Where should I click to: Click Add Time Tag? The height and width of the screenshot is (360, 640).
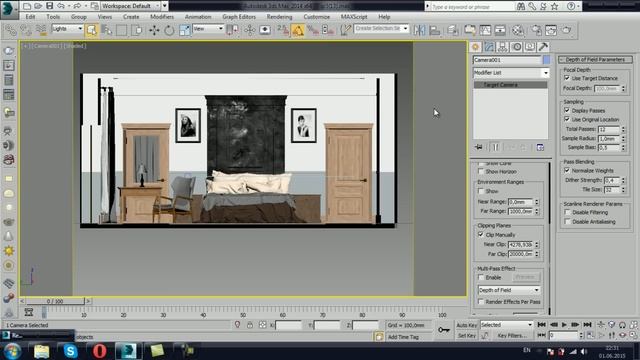tap(403, 337)
